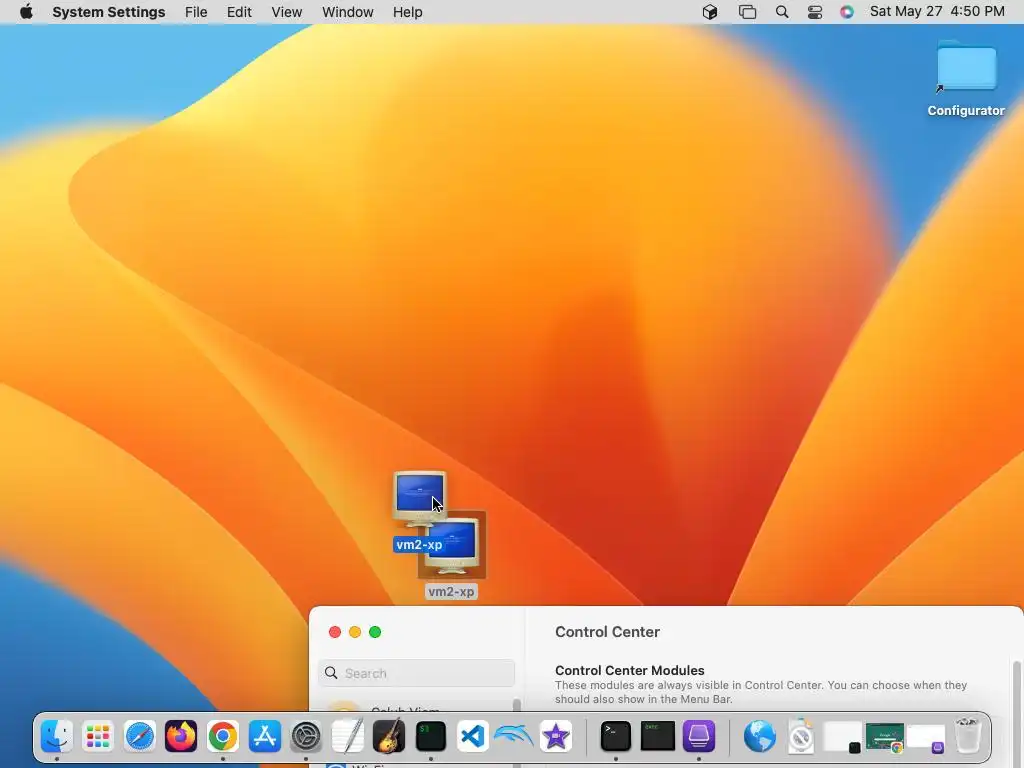The image size is (1024, 768).
Task: Click the Control Center pane scrollbar
Action: tap(1017, 685)
